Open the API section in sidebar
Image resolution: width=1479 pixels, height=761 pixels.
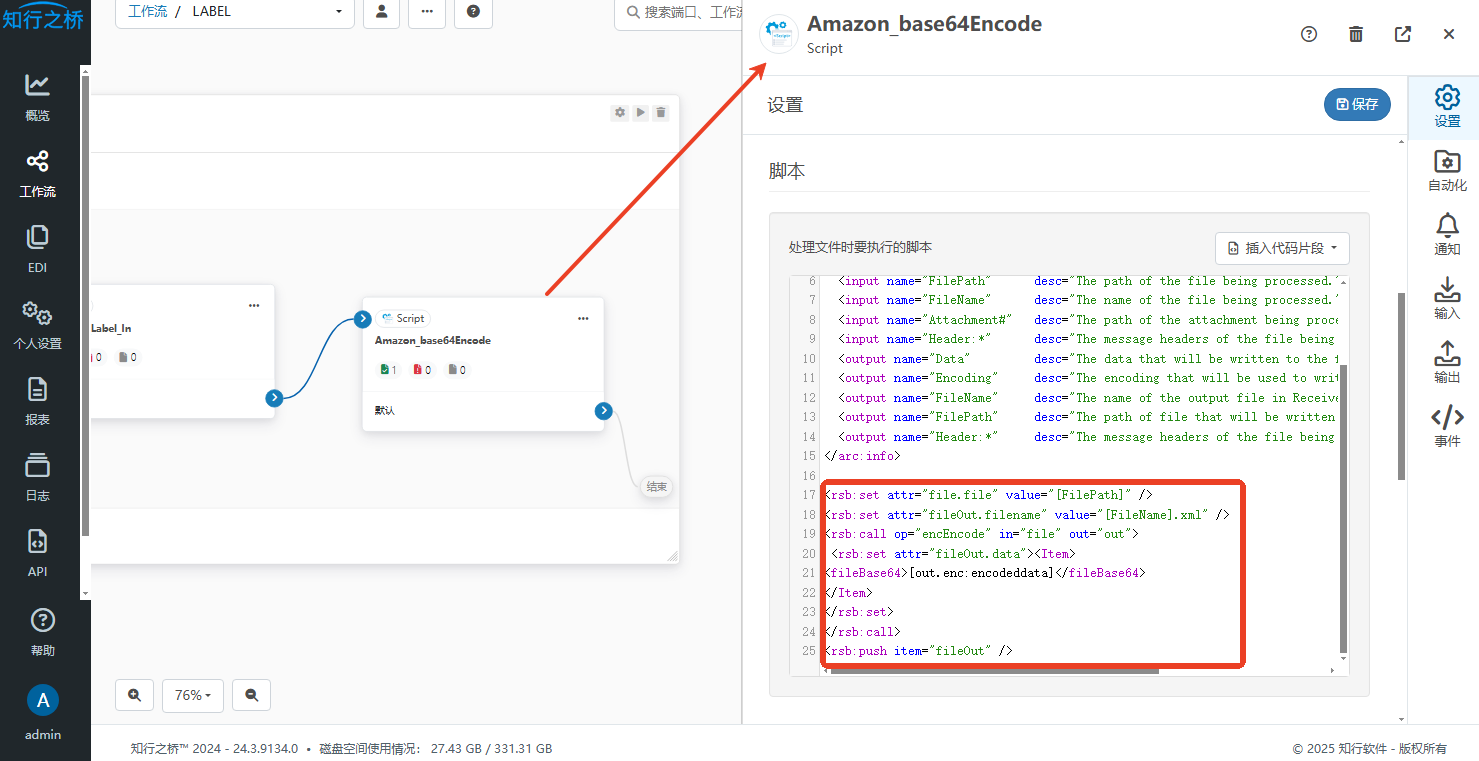37,553
